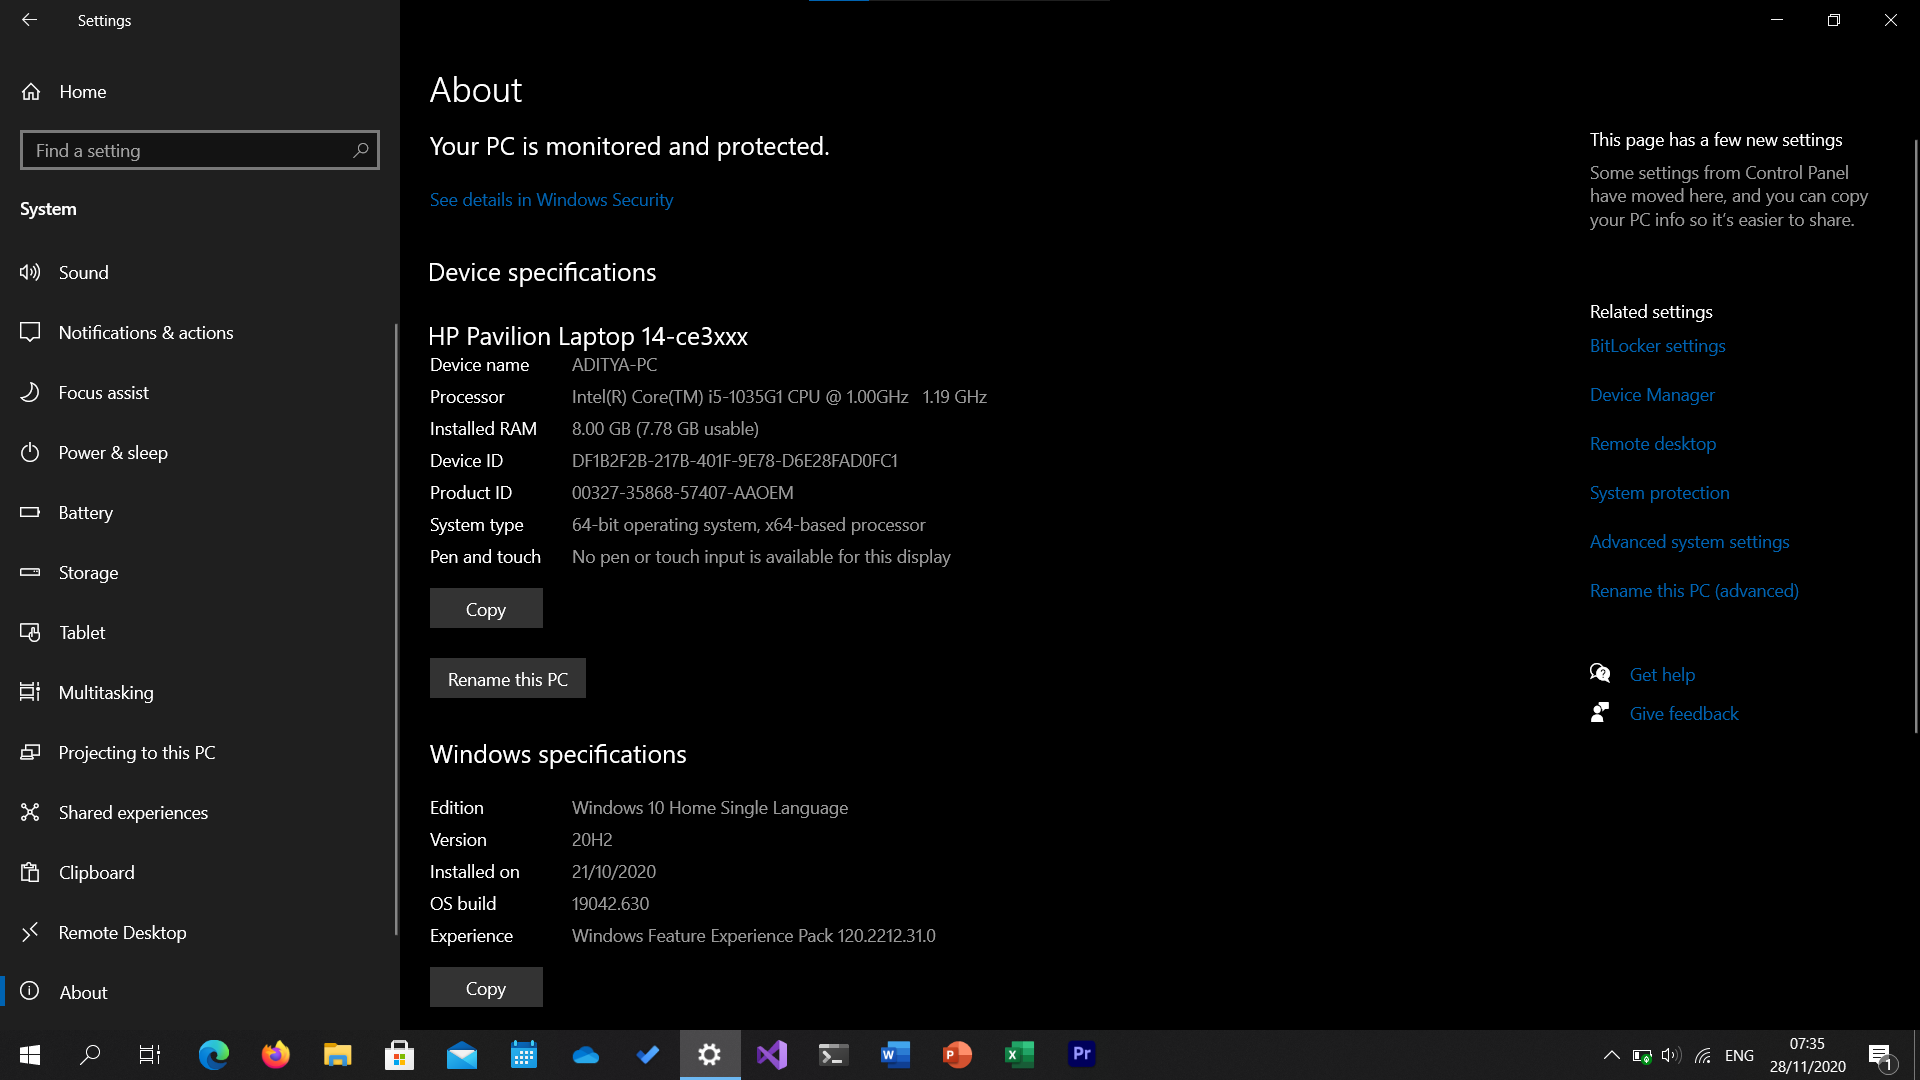Click the Get help chat icon

pyautogui.click(x=1600, y=673)
